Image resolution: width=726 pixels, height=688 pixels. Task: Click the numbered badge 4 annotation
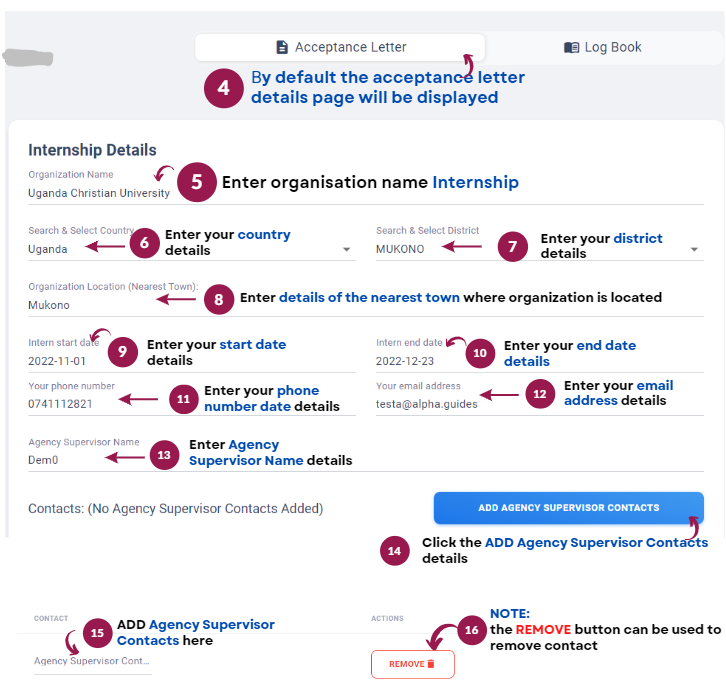point(224,88)
